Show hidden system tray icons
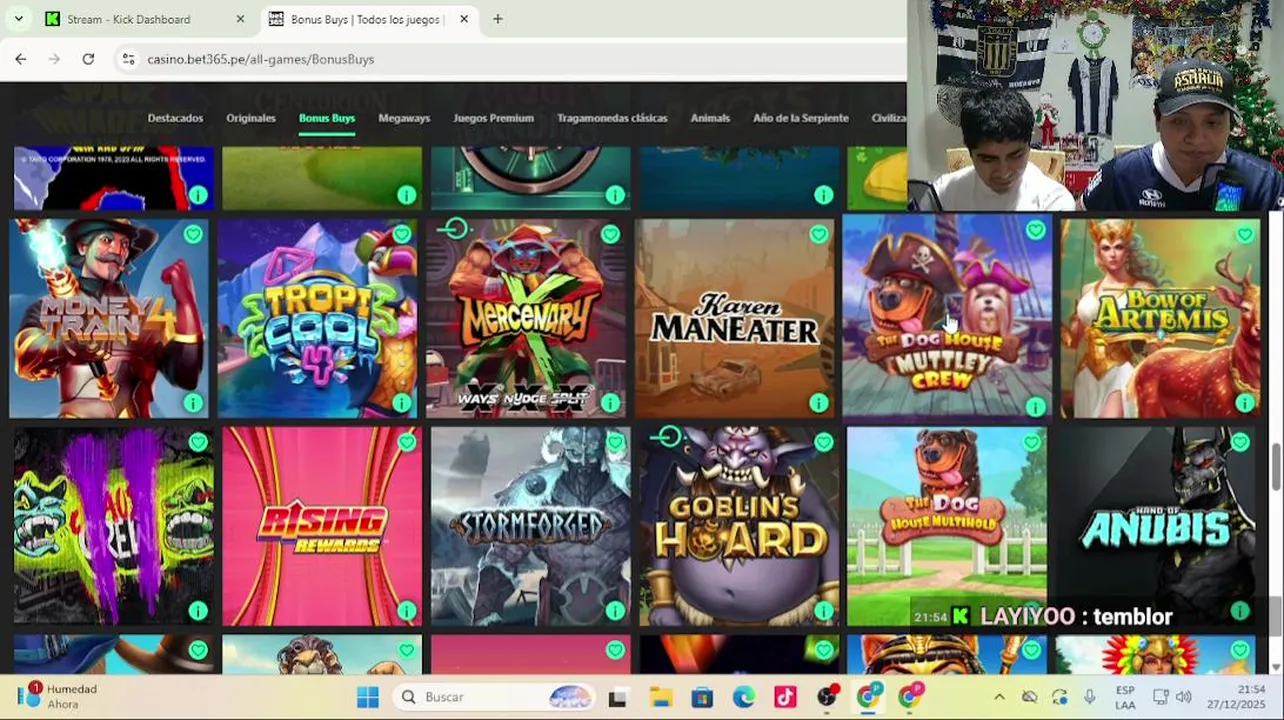 pyautogui.click(x=999, y=697)
